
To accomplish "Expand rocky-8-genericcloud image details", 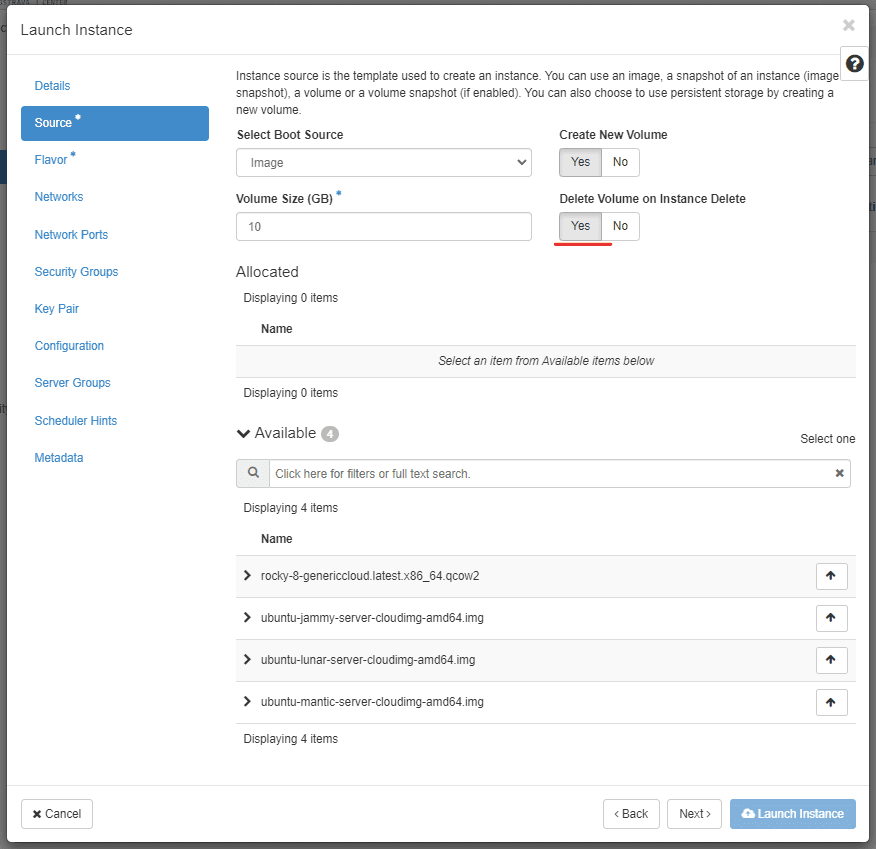I will (247, 576).
